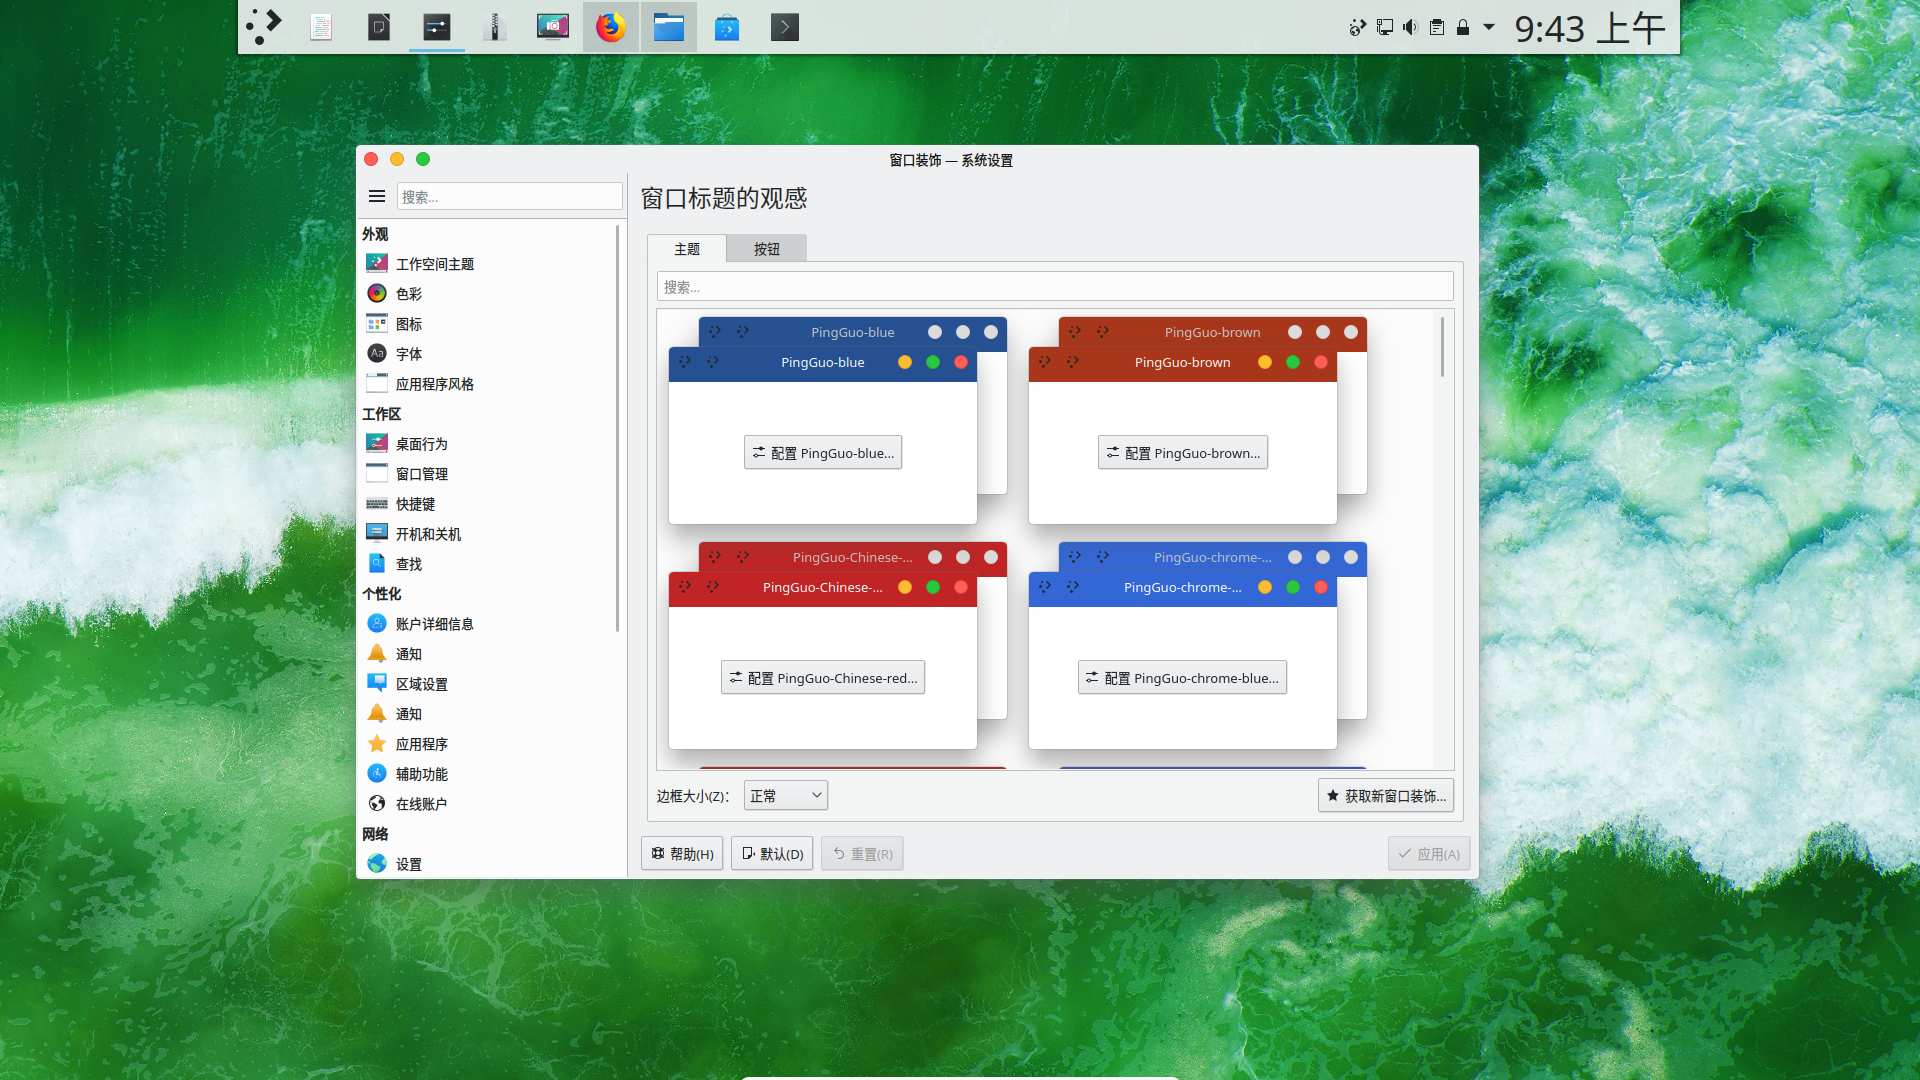The width and height of the screenshot is (1920, 1080).
Task: Select the PingGuo-Chinese-red theme thumbnail
Action: coord(838,645)
